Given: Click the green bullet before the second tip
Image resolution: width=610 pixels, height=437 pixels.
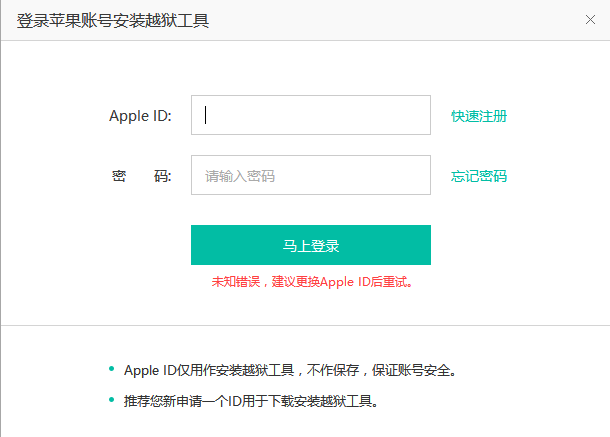Looking at the screenshot, I should (111, 401).
